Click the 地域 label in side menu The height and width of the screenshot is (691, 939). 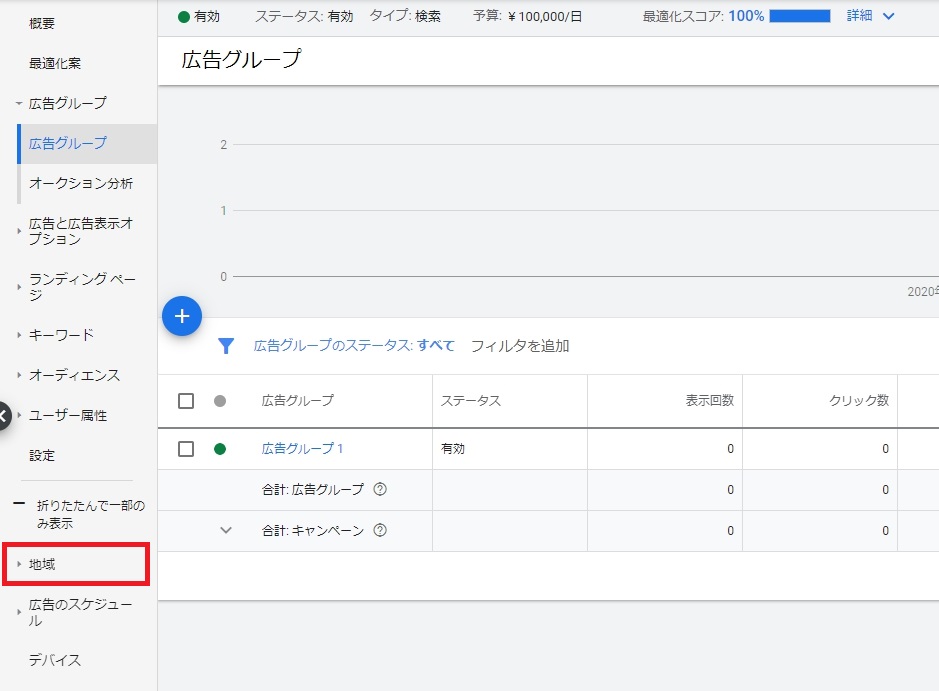pyautogui.click(x=42, y=564)
